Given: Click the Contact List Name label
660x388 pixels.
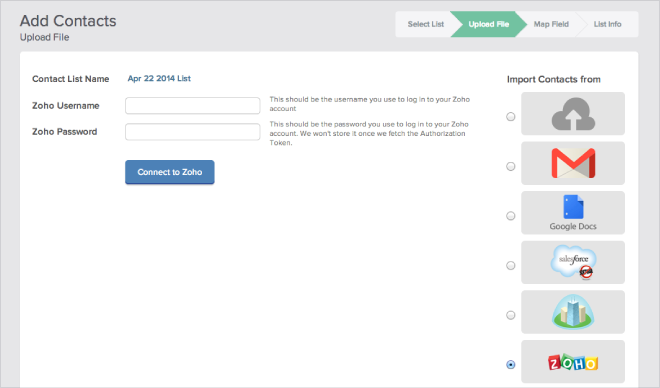Looking at the screenshot, I should pyautogui.click(x=71, y=79).
